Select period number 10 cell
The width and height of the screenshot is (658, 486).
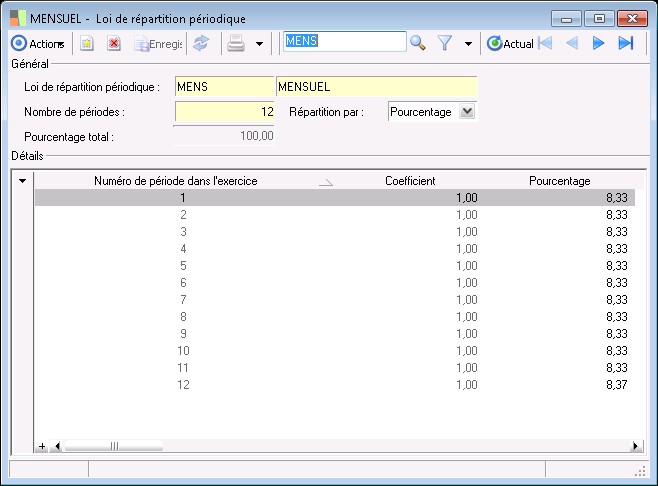pos(183,351)
